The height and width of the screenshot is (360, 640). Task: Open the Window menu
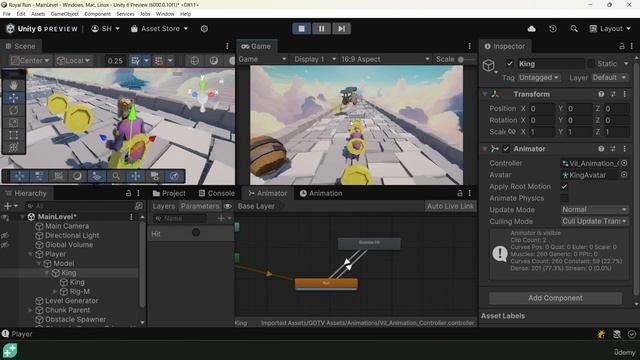click(x=165, y=14)
